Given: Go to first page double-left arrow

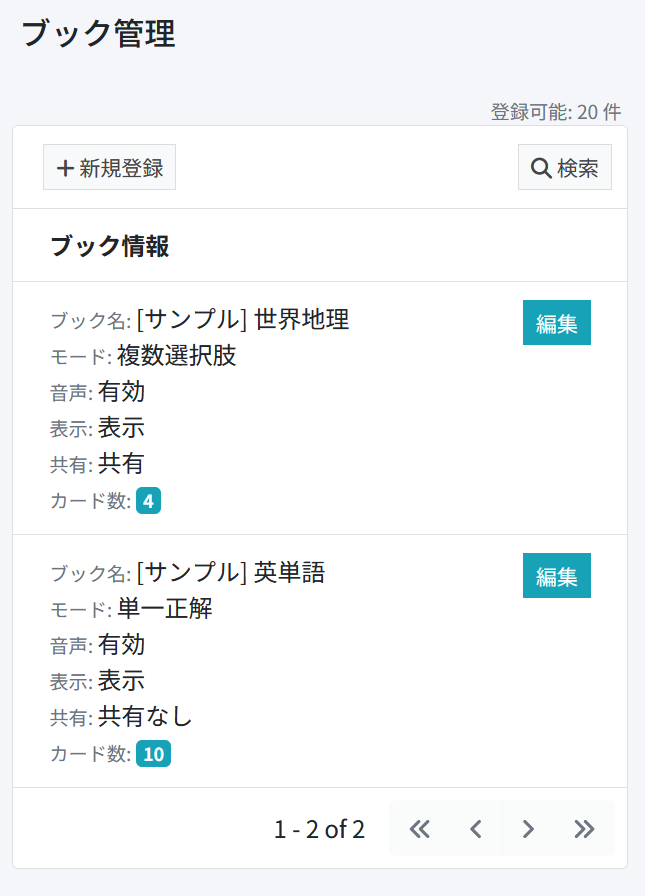Looking at the screenshot, I should click(x=420, y=829).
